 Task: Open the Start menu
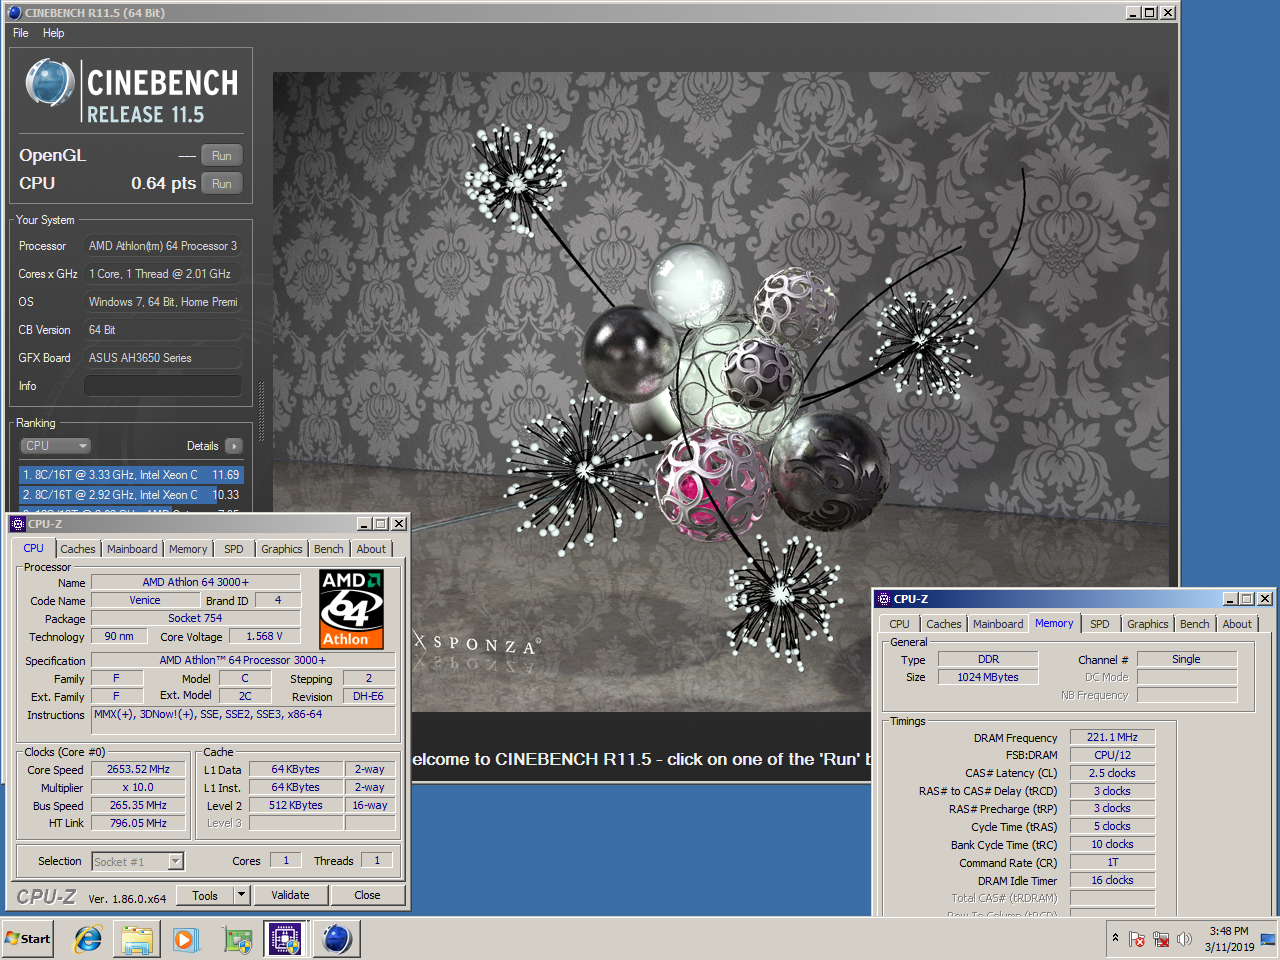point(28,939)
